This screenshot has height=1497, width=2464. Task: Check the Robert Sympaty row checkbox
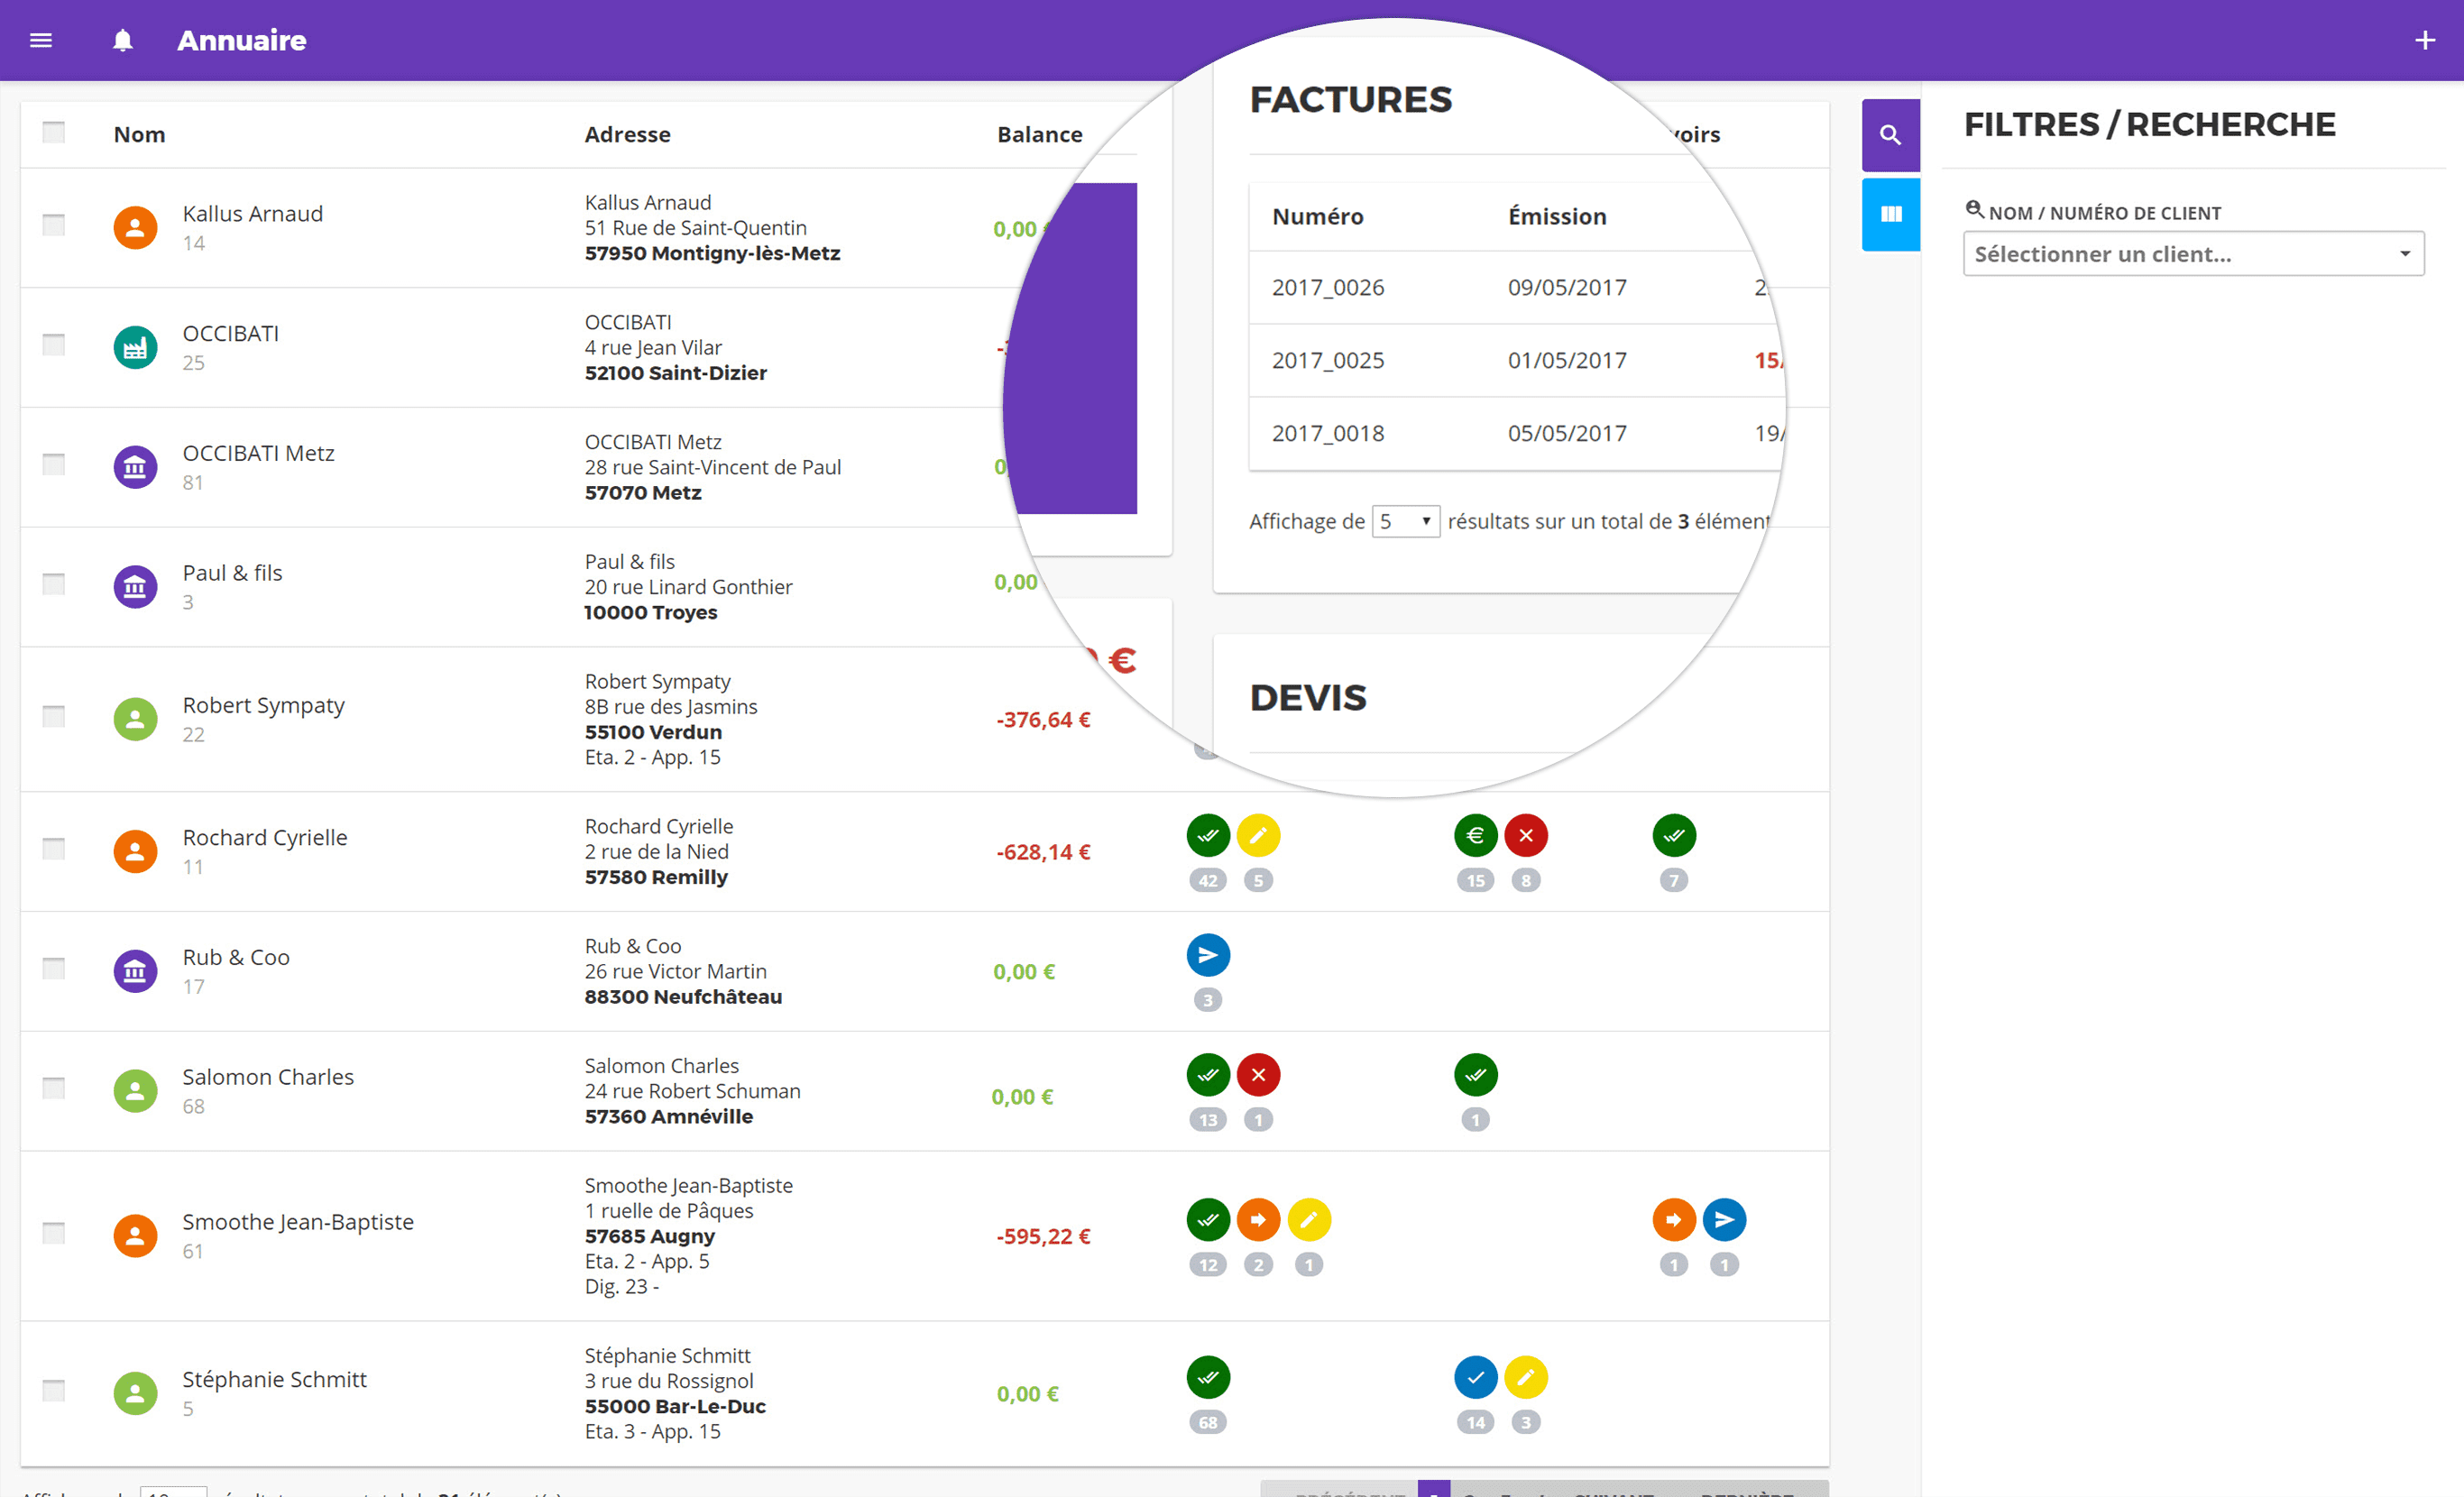coord(54,717)
